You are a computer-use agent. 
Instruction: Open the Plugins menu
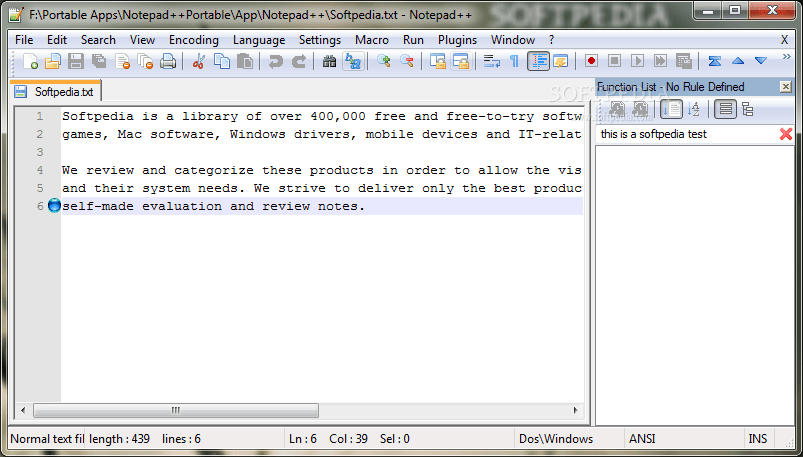click(457, 39)
